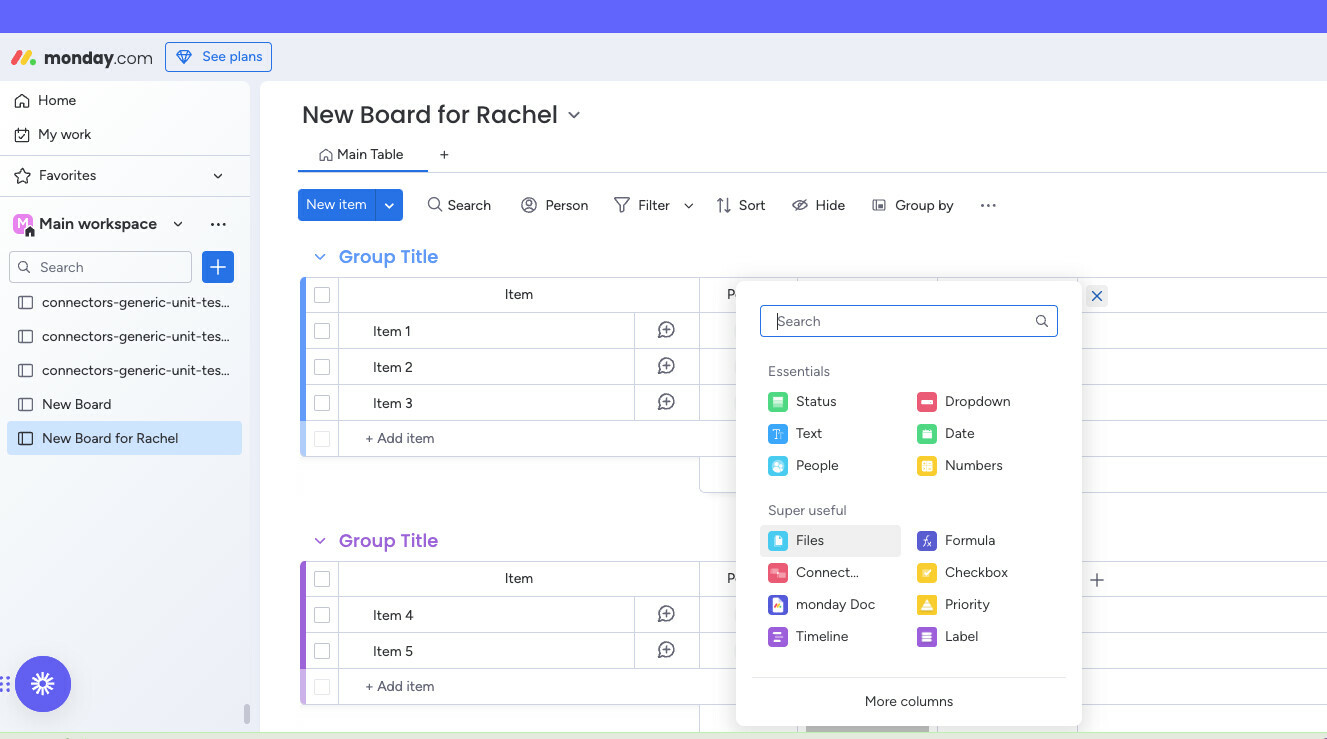Add a Checkbox column
Image resolution: width=1327 pixels, height=739 pixels.
click(963, 572)
